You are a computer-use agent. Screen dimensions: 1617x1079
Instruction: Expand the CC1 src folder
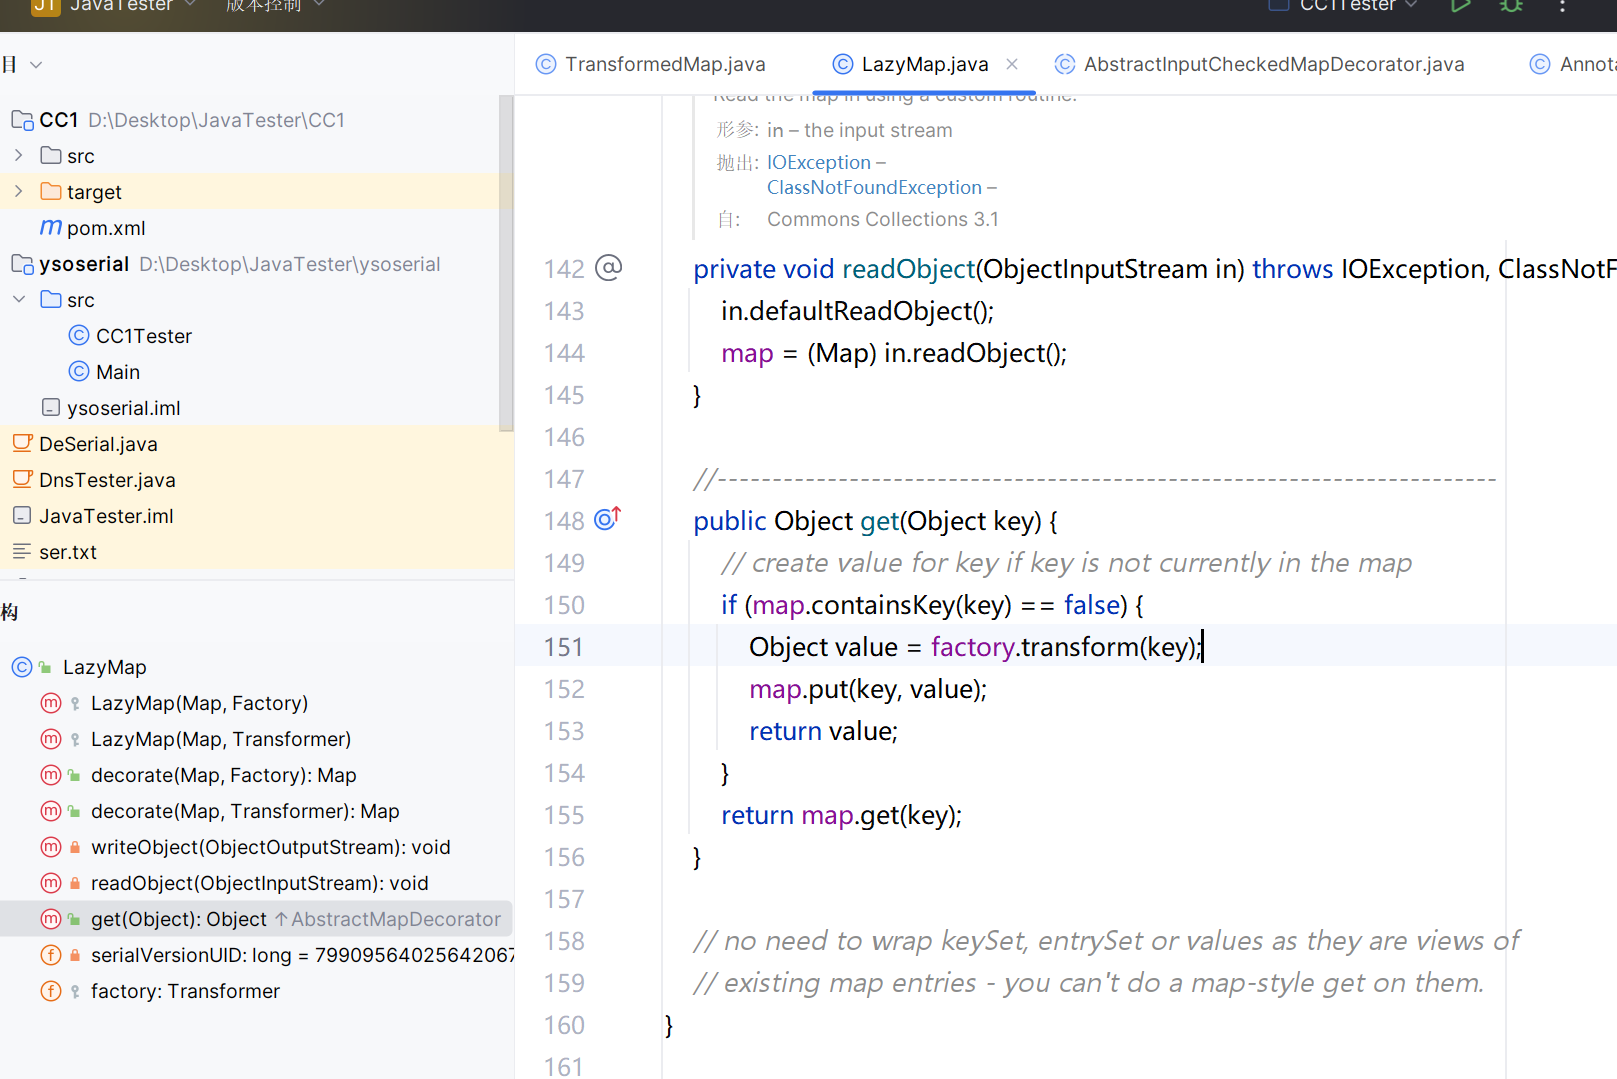[19, 156]
